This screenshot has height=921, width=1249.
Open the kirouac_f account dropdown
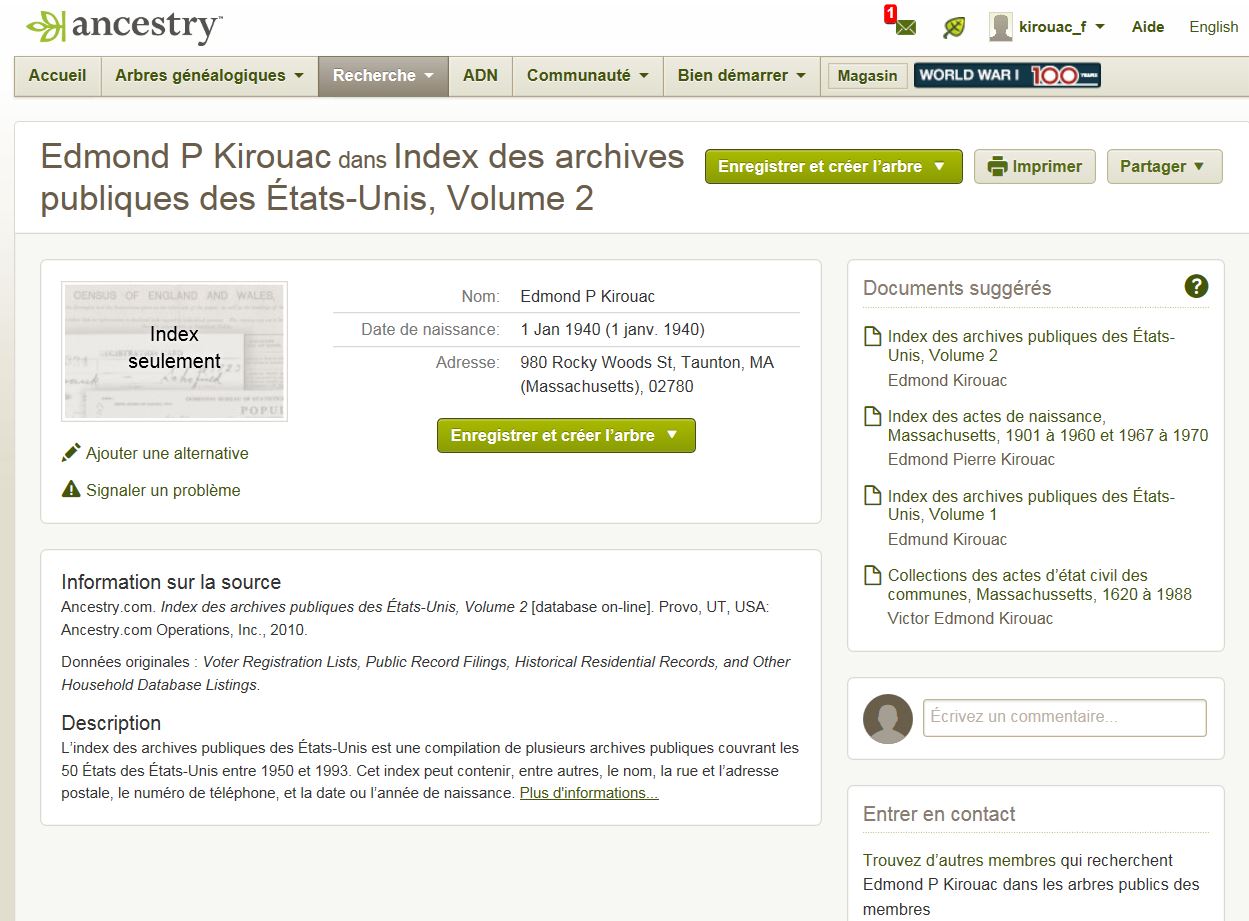pos(1061,27)
